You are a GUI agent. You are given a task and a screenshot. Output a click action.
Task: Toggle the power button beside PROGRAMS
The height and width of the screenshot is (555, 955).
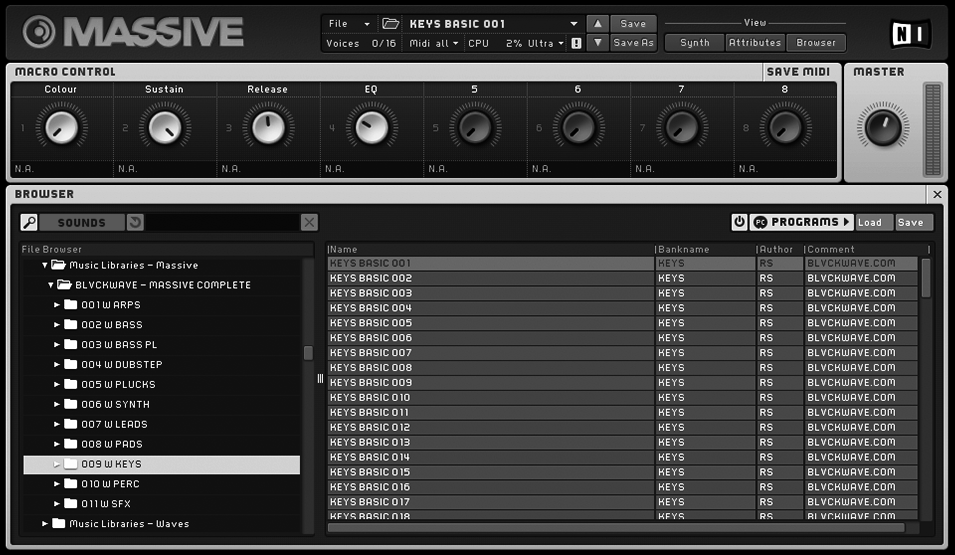click(x=739, y=222)
